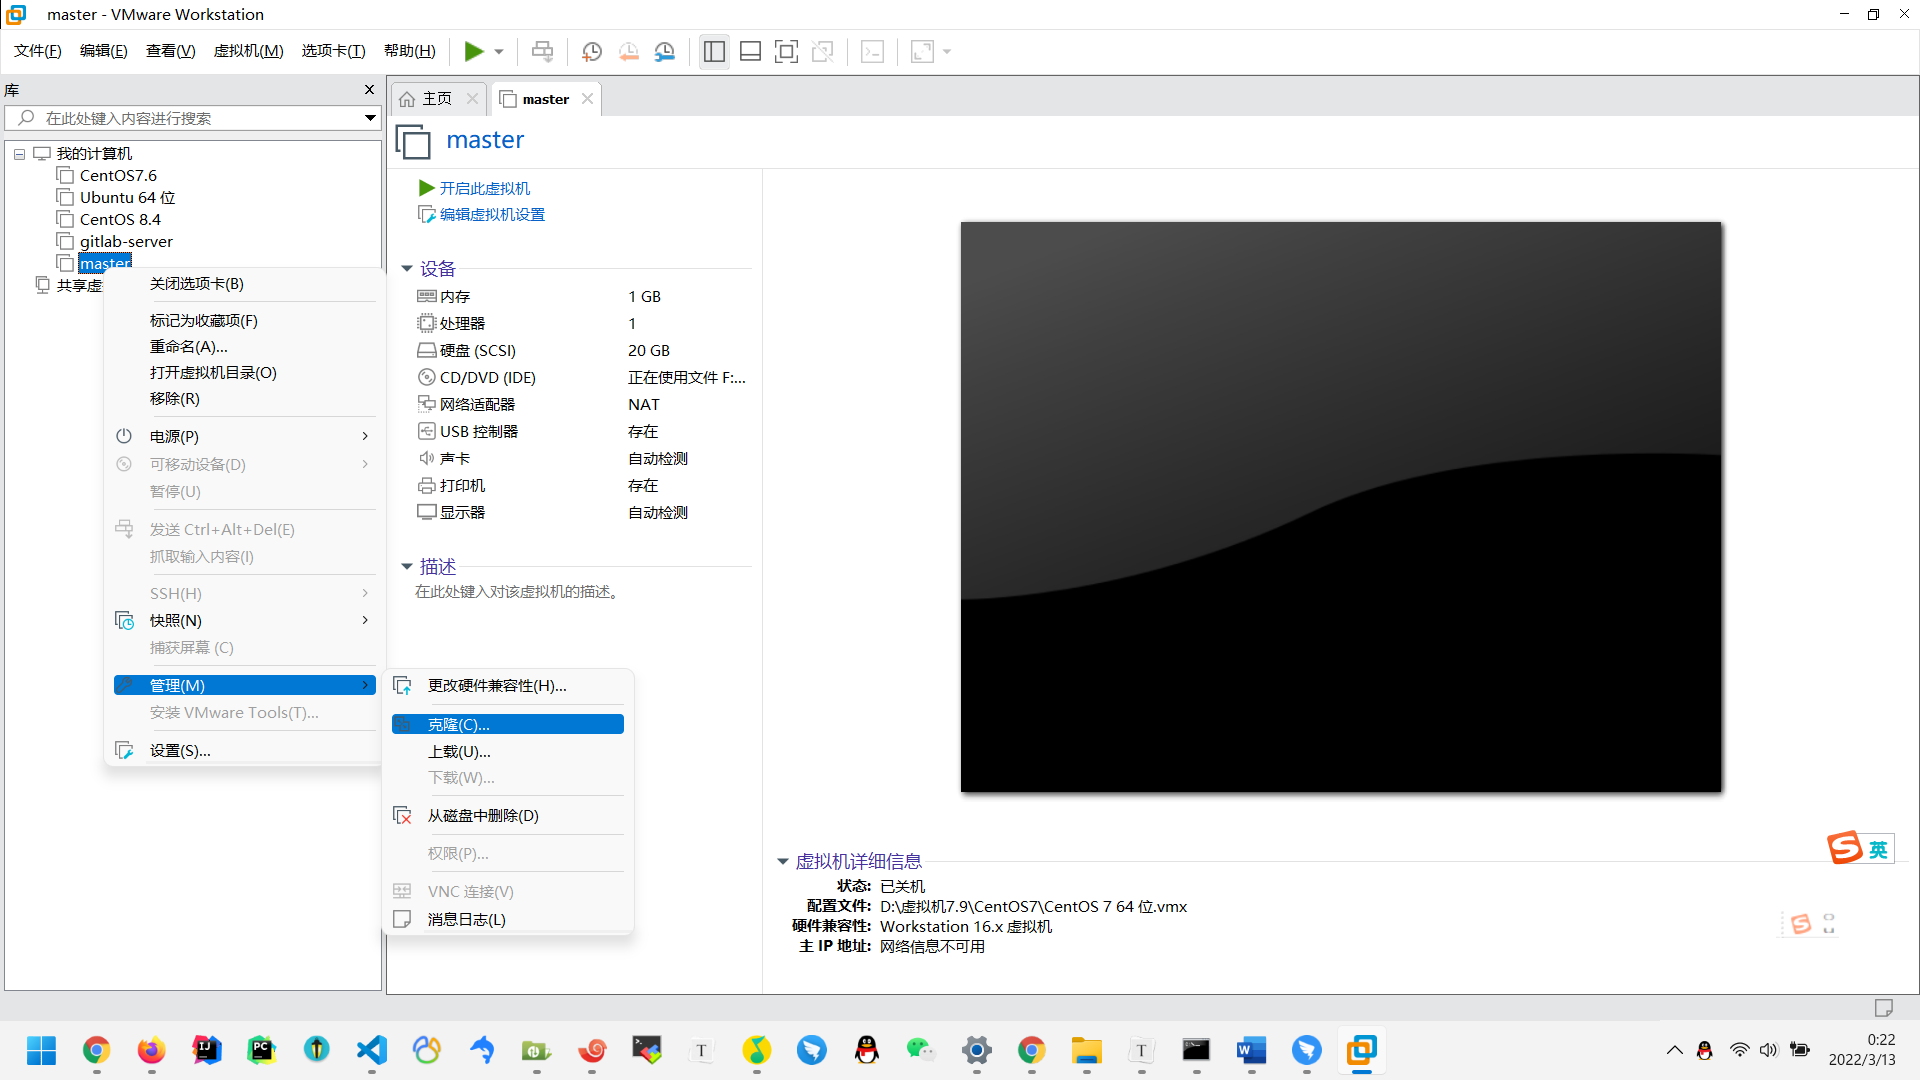The image size is (1920, 1080).
Task: Collapse the 设备 section
Action: (407, 268)
